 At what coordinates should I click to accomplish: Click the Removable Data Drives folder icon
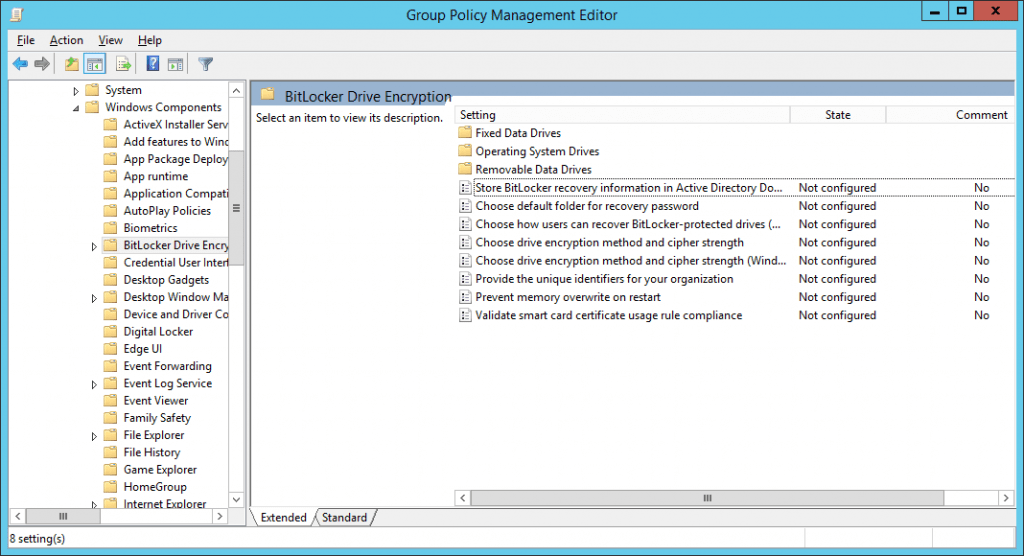click(x=465, y=169)
